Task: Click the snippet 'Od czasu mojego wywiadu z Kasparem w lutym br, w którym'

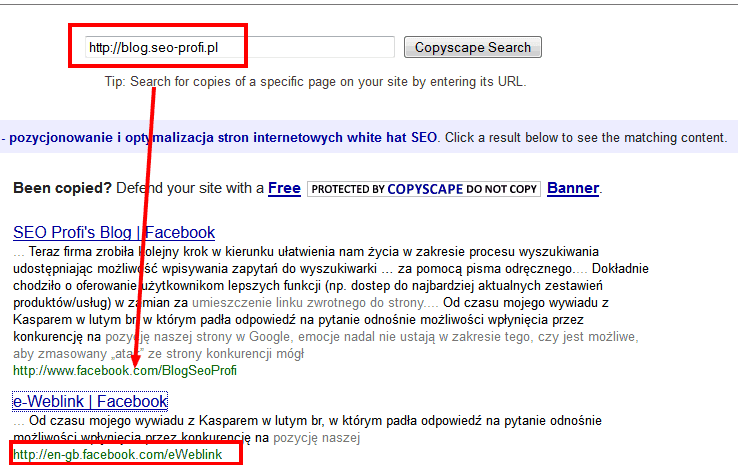Action: [x=307, y=429]
